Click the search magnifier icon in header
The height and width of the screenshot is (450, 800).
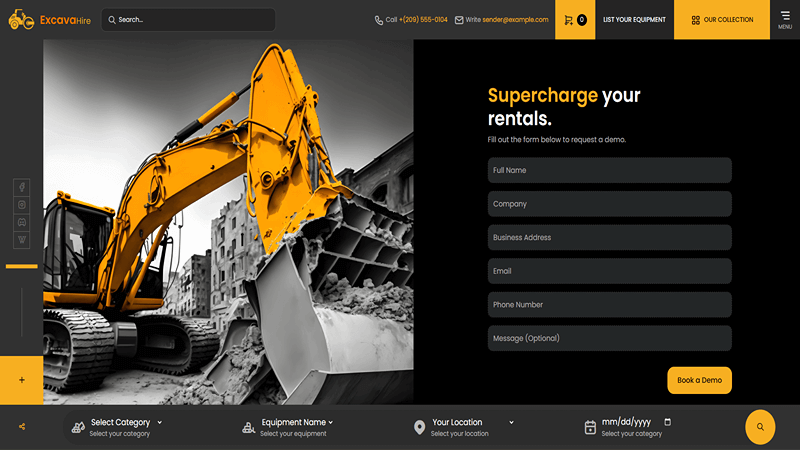coord(112,20)
